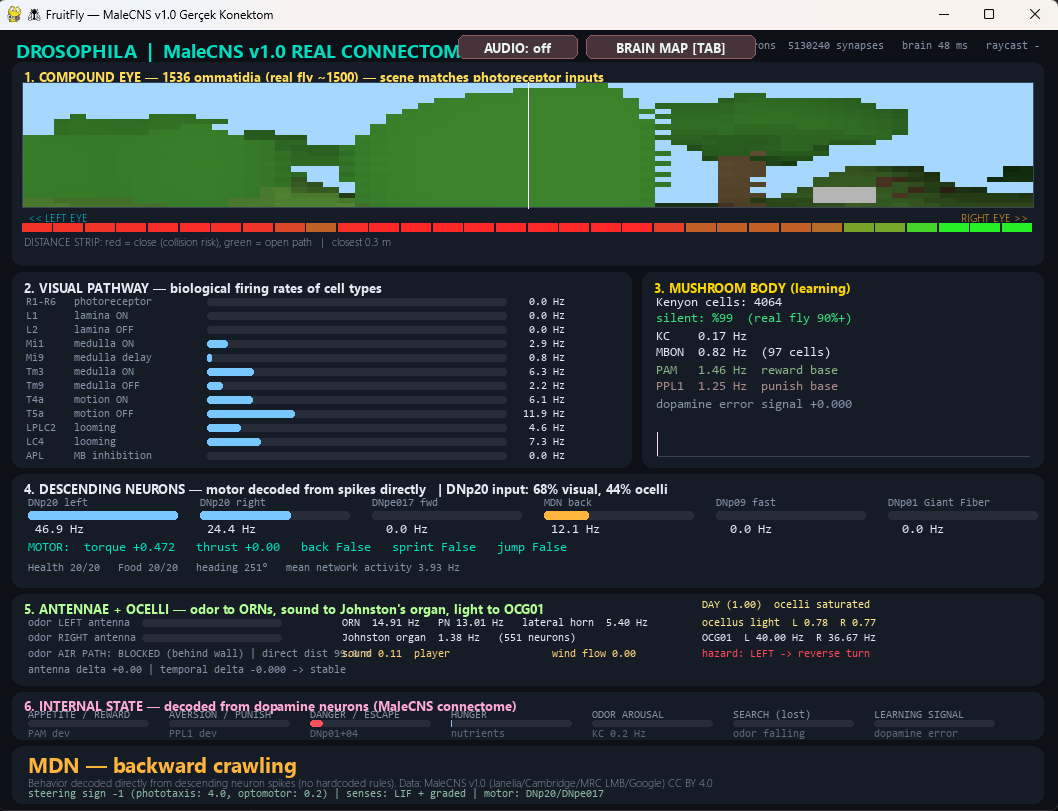This screenshot has height=811, width=1058.
Task: Click the 'dopamine error signal +0.000' text
Action: tap(754, 404)
